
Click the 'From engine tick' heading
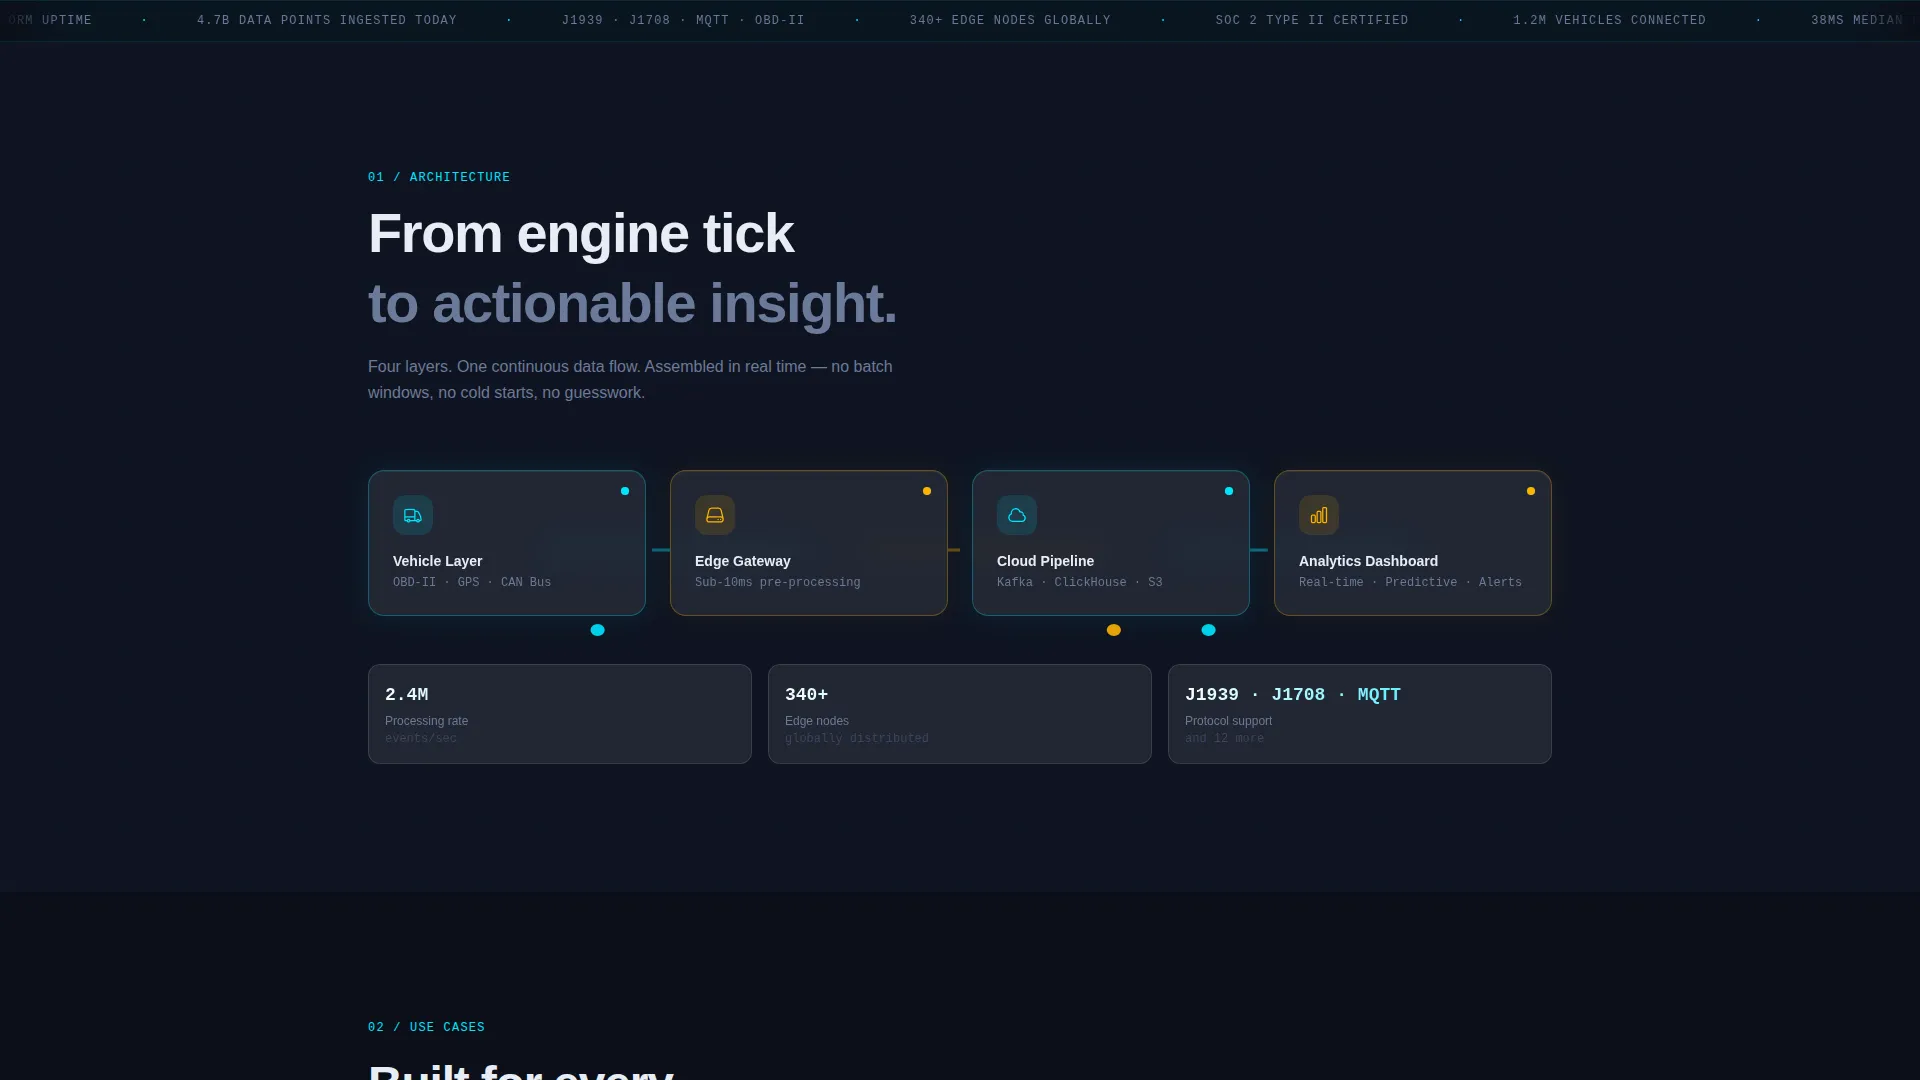point(581,234)
